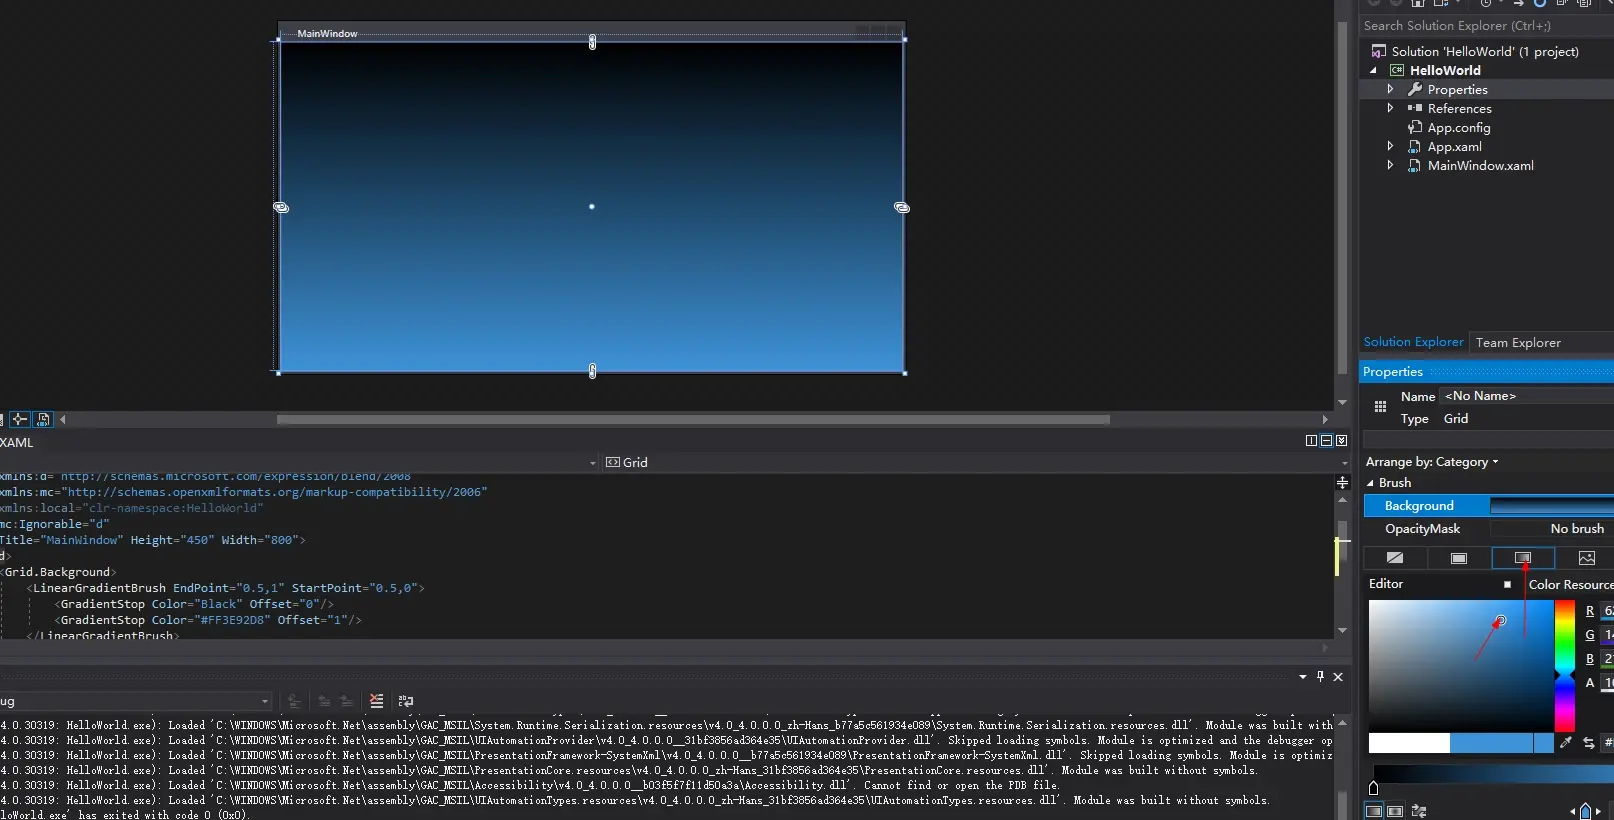Switch to Vertical split view

coord(1311,441)
